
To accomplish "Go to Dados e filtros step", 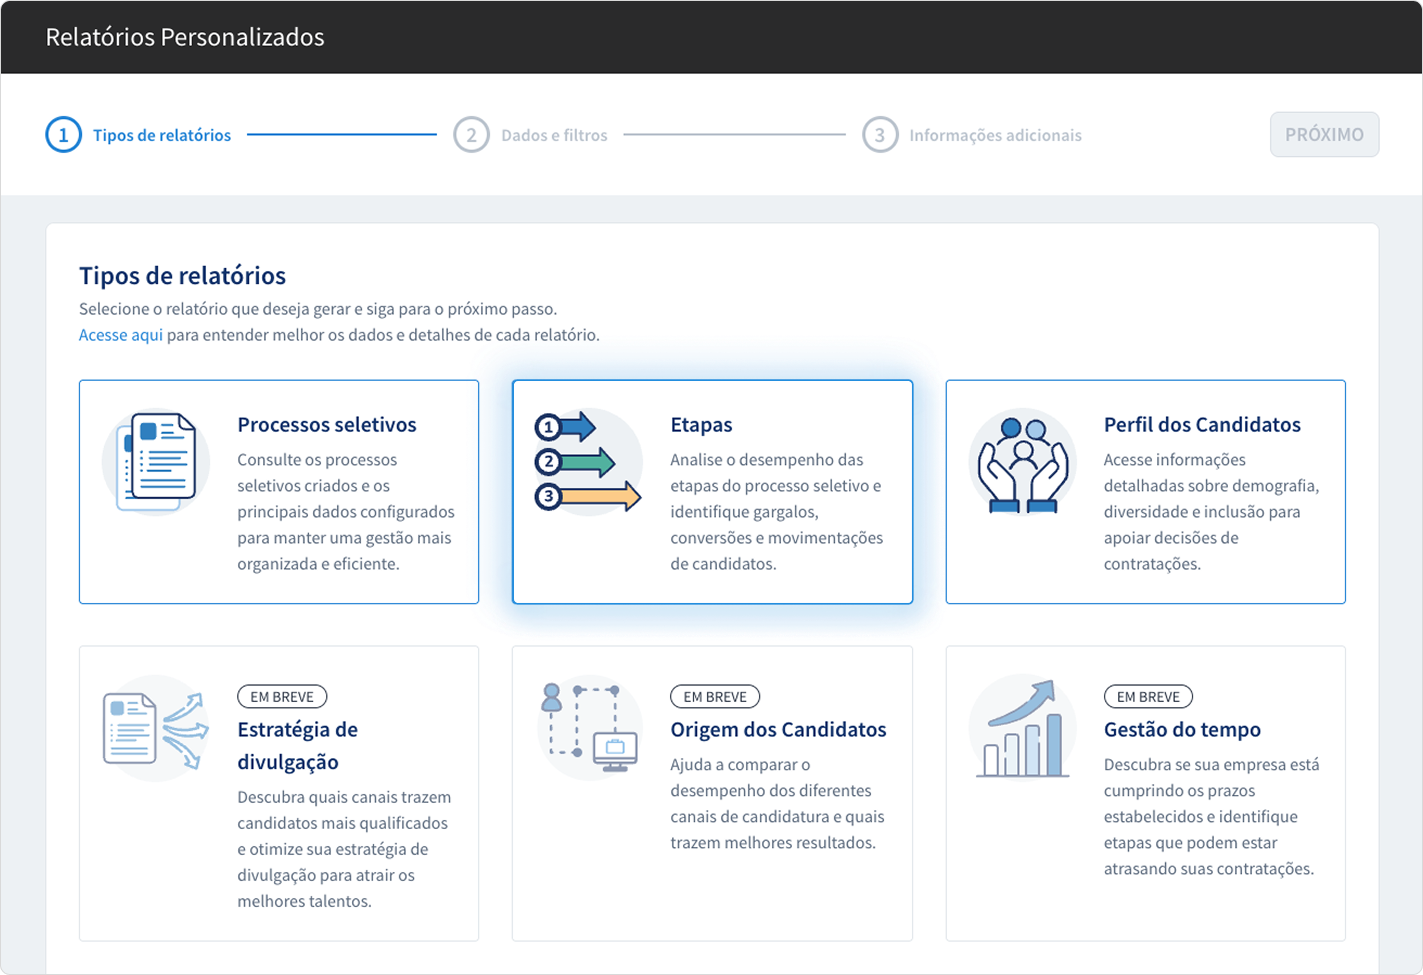I will click(x=554, y=135).
